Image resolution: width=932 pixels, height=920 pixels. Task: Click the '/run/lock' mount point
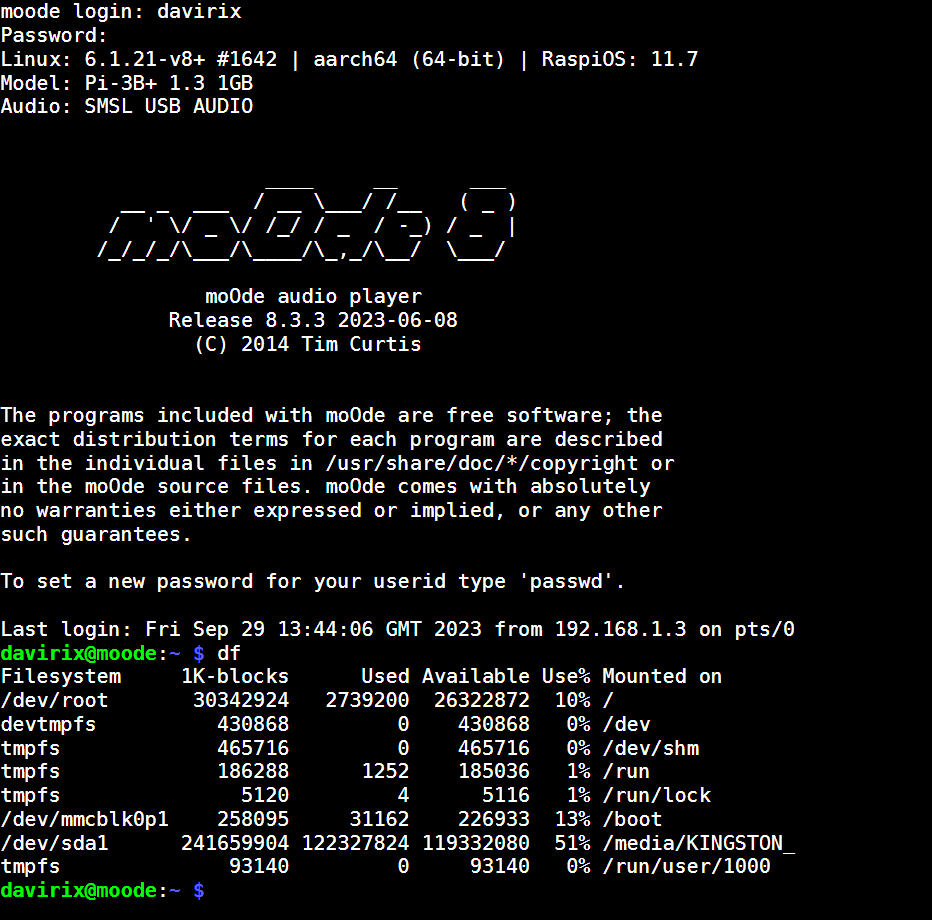tap(657, 795)
